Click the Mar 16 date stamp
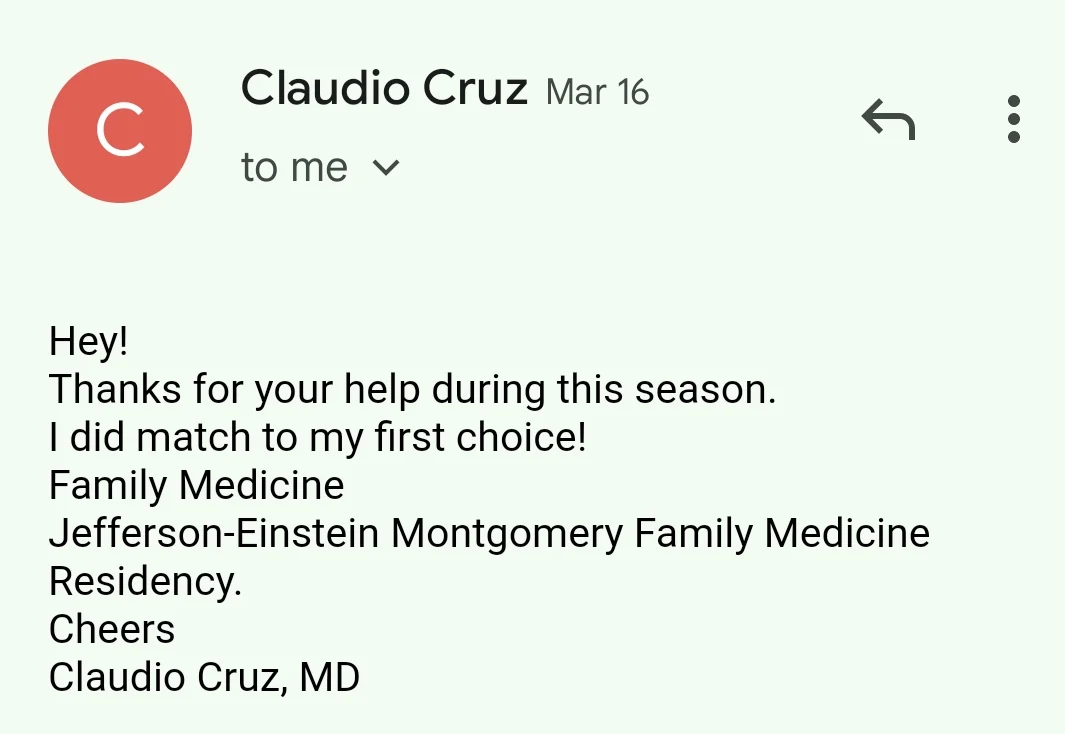The height and width of the screenshot is (734, 1065). click(x=598, y=92)
